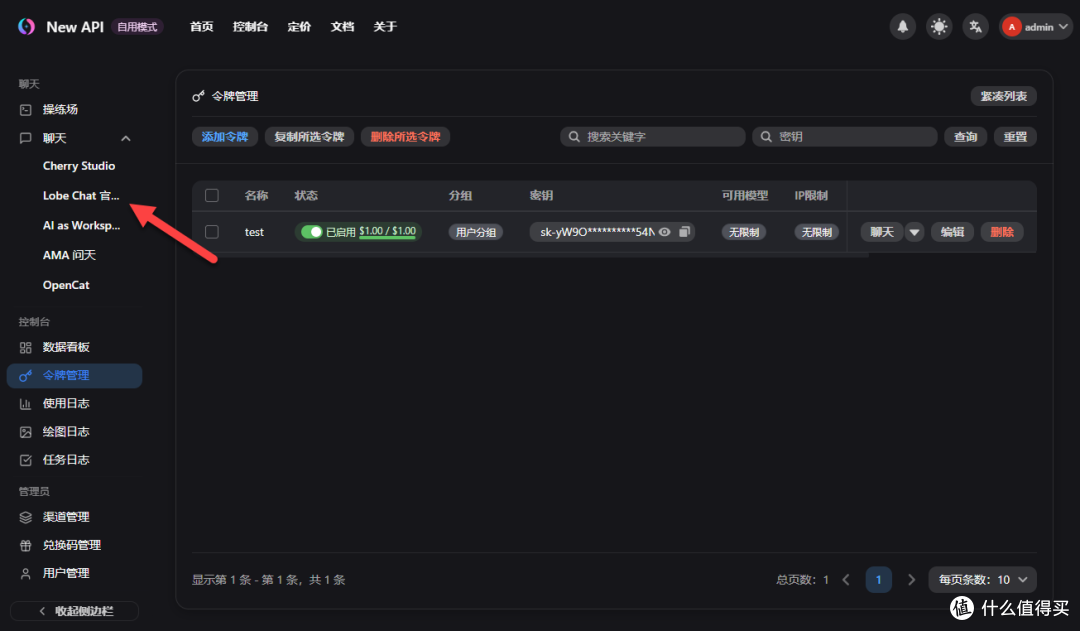
Task: Collapse the sidebar with 收起侧边栏
Action: tap(74, 611)
